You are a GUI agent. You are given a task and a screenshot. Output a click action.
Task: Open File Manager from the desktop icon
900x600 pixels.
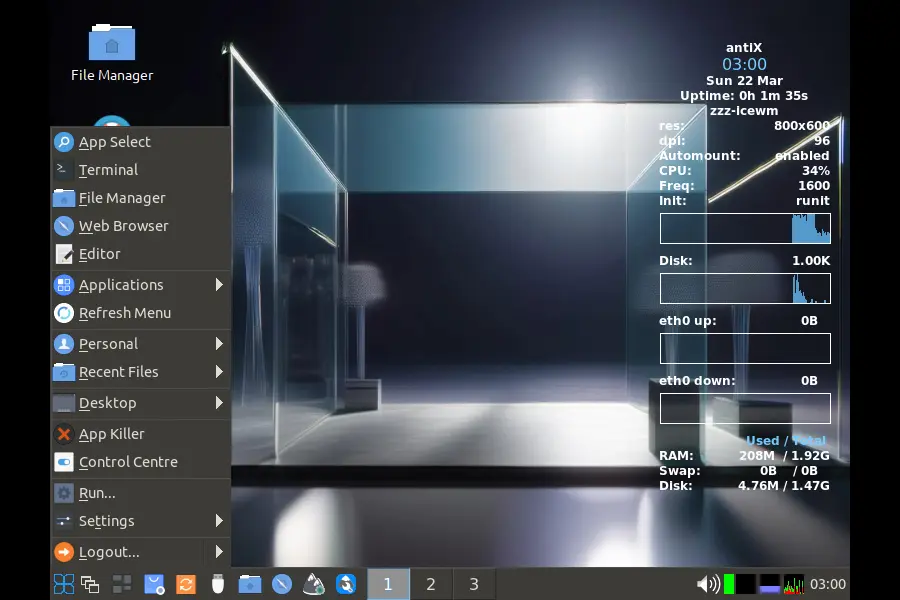pyautogui.click(x=110, y=45)
